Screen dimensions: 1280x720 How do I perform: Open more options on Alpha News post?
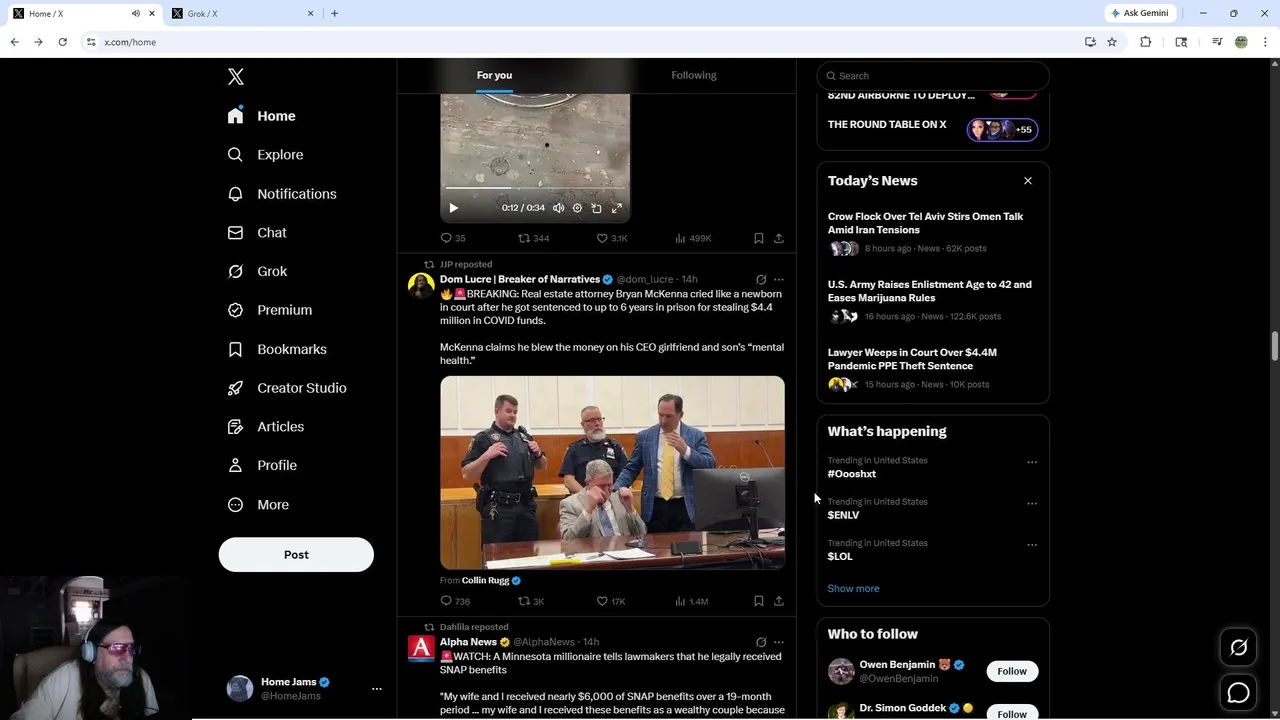(x=779, y=642)
